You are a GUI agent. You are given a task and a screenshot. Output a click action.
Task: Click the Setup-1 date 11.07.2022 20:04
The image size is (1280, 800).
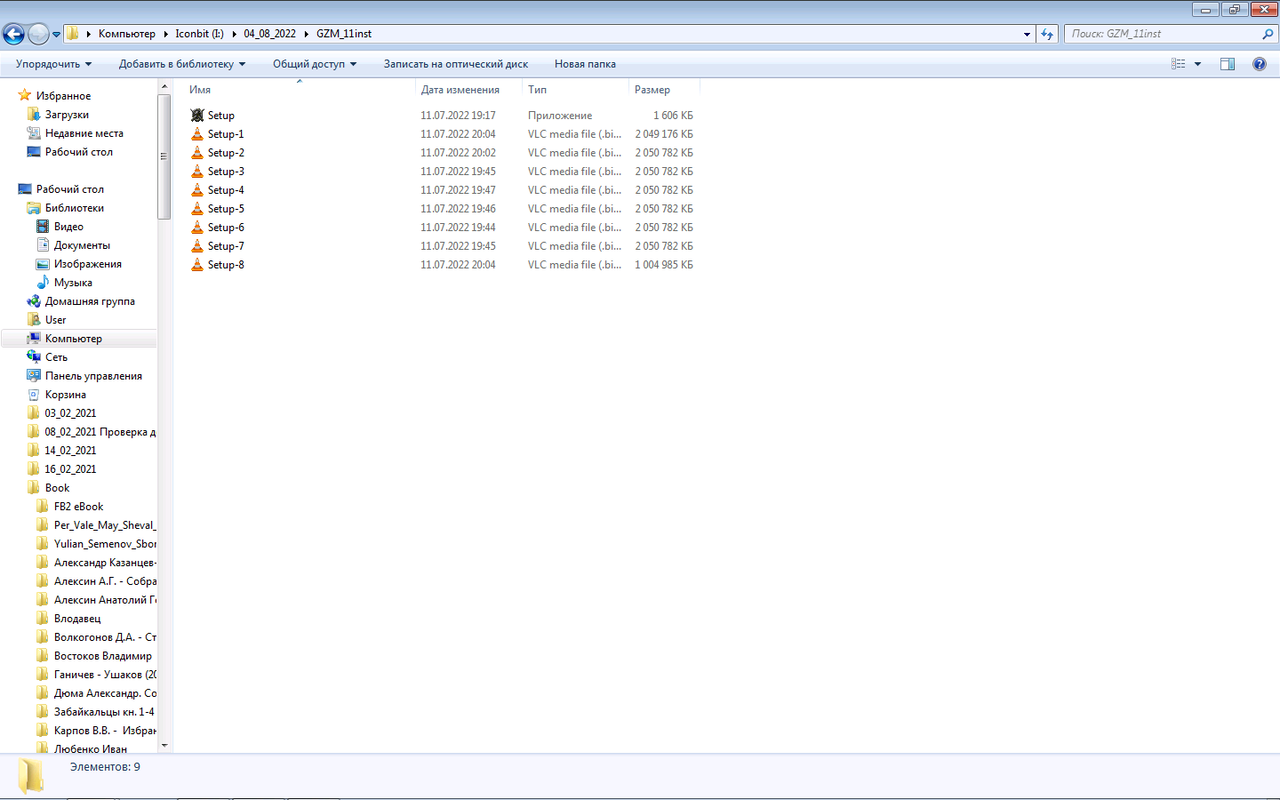[x=458, y=134]
